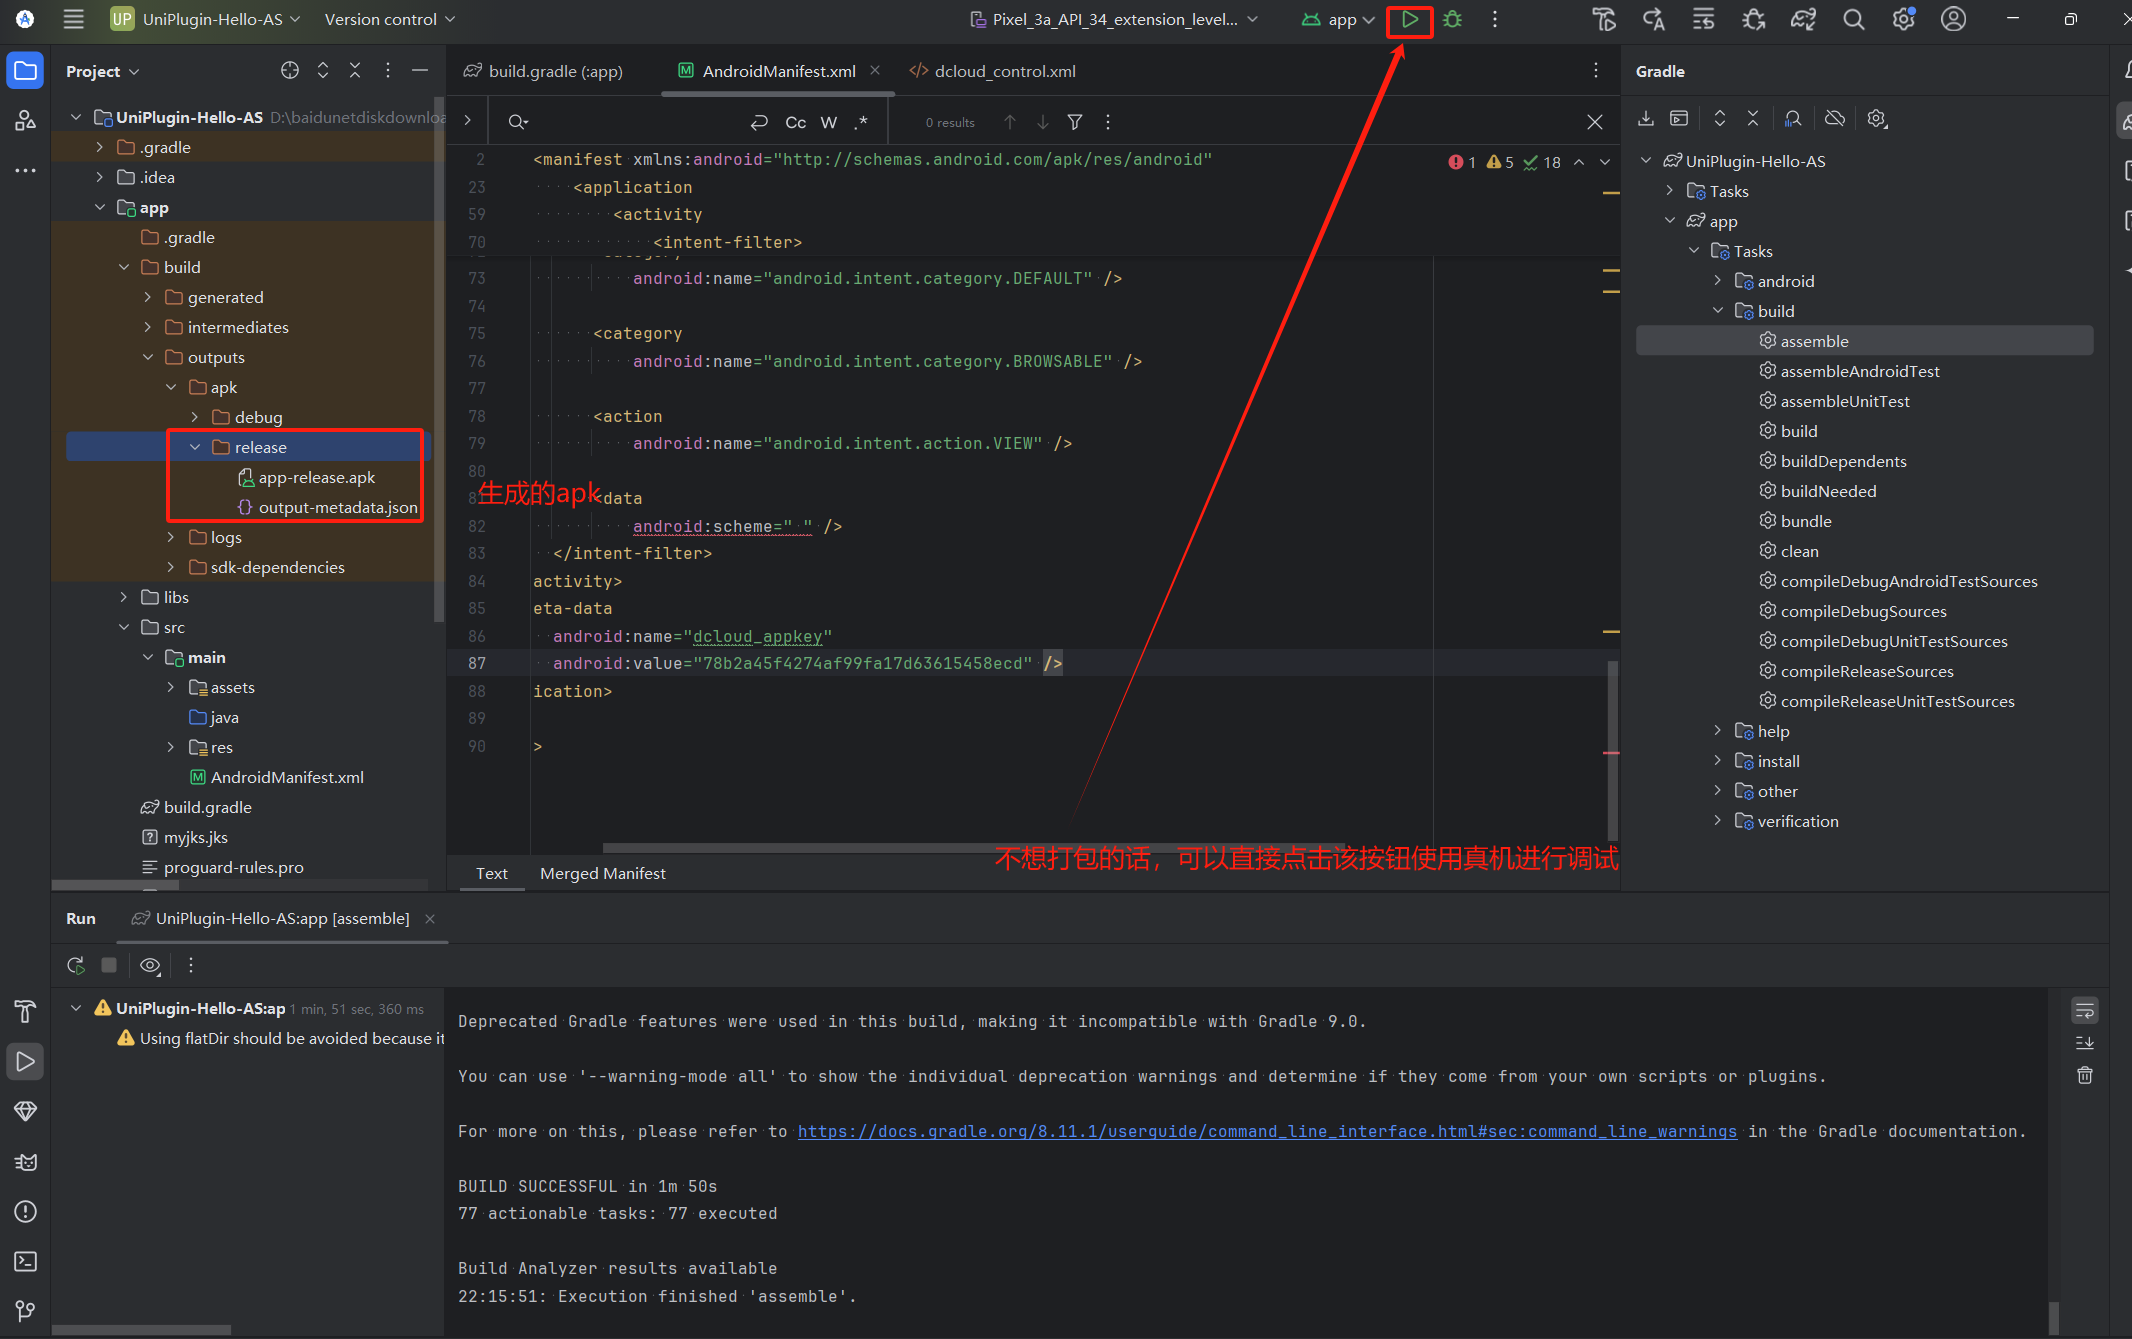Open the Terminal tool window icon
This screenshot has height=1339, width=2132.
(x=26, y=1261)
